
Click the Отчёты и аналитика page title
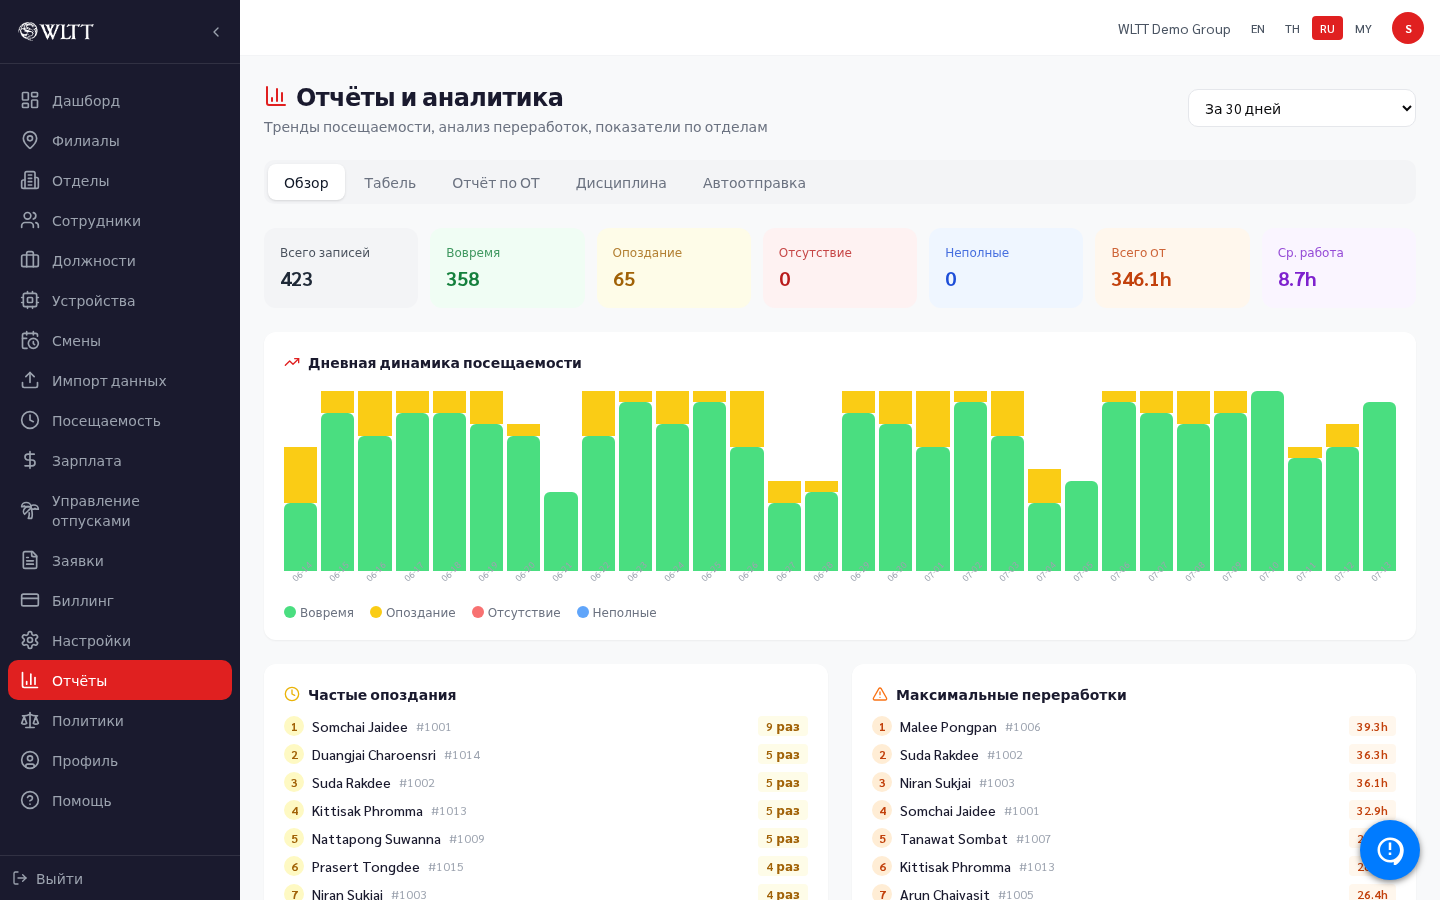[x=430, y=97]
